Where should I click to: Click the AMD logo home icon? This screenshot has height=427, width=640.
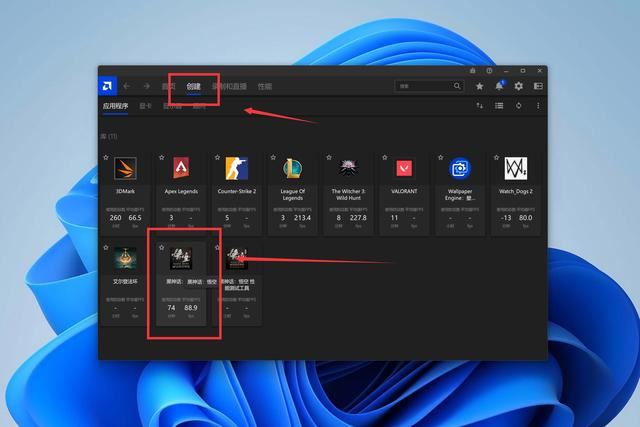pyautogui.click(x=108, y=86)
